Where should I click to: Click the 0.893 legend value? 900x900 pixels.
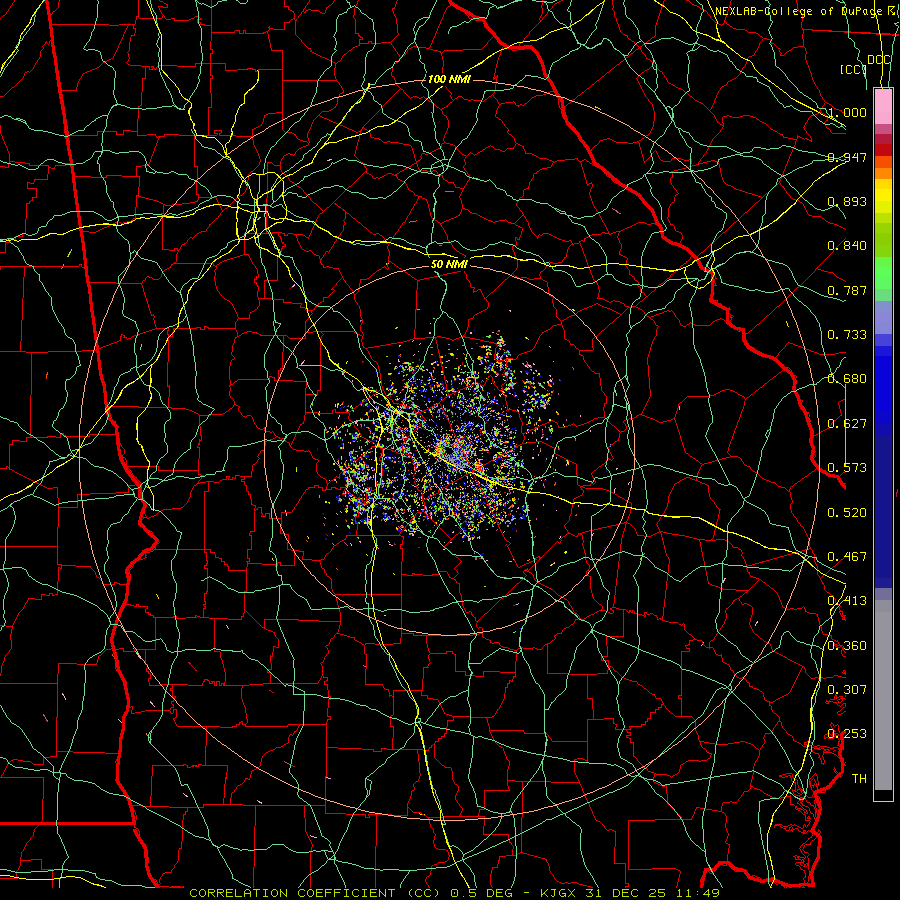(x=847, y=201)
